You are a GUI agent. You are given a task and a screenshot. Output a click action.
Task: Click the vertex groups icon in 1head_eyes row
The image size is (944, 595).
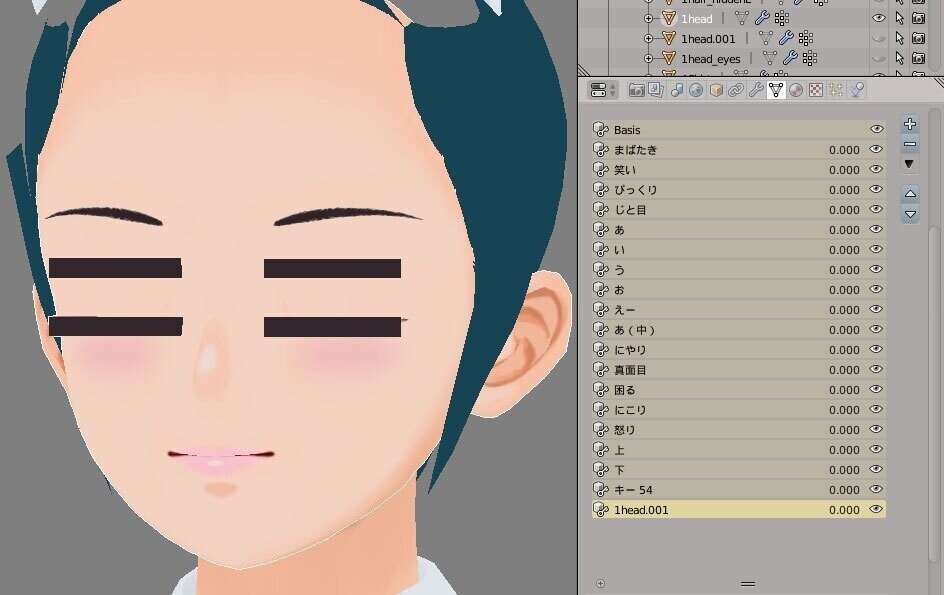click(x=810, y=58)
